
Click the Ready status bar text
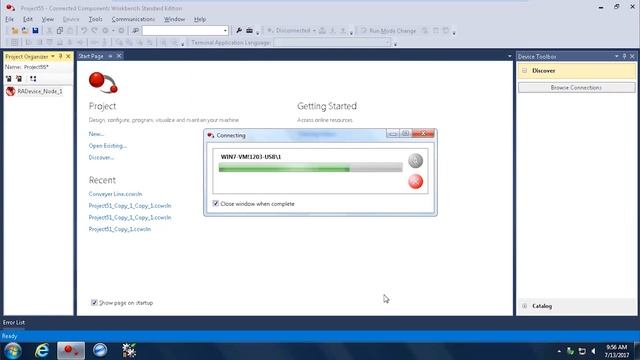(9, 336)
